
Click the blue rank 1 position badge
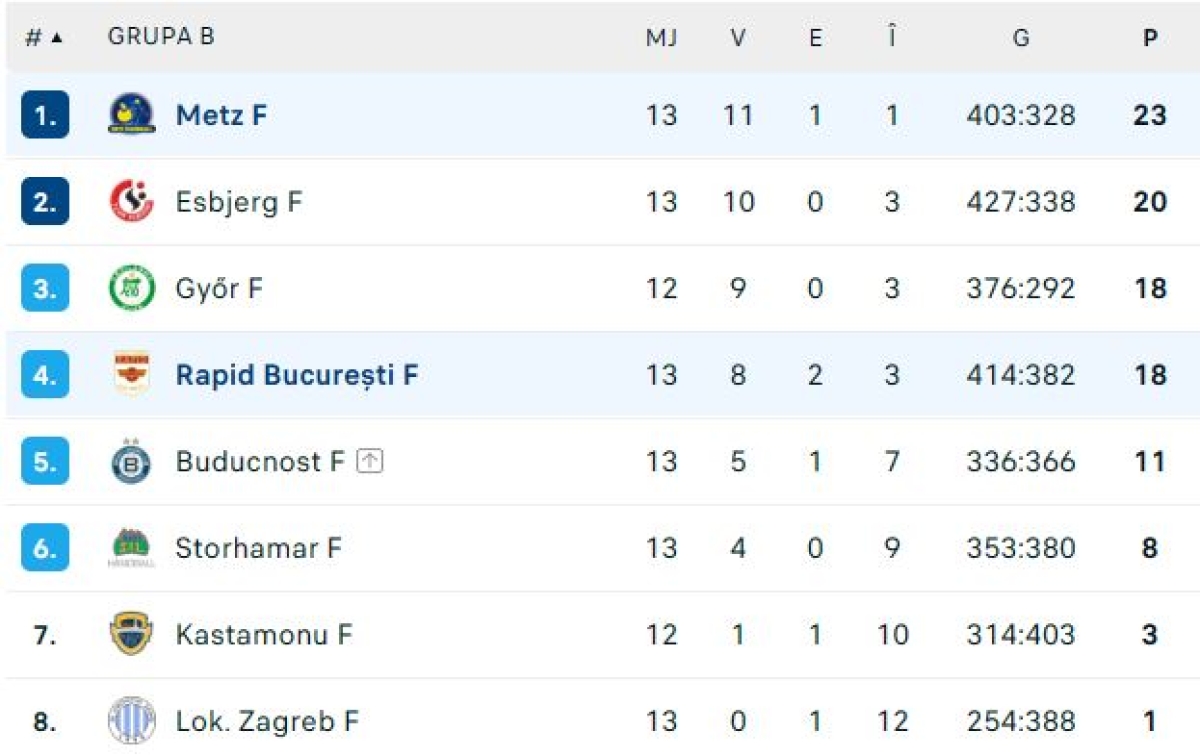[x=45, y=115]
